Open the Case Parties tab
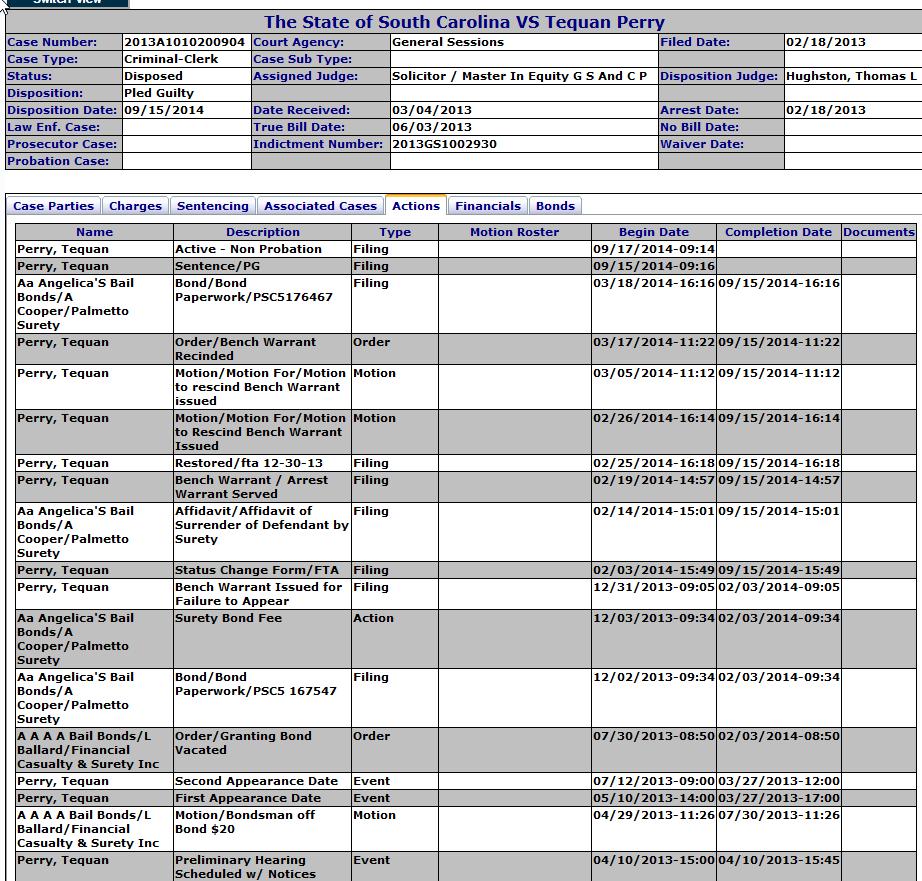Image resolution: width=922 pixels, height=881 pixels. pos(54,206)
